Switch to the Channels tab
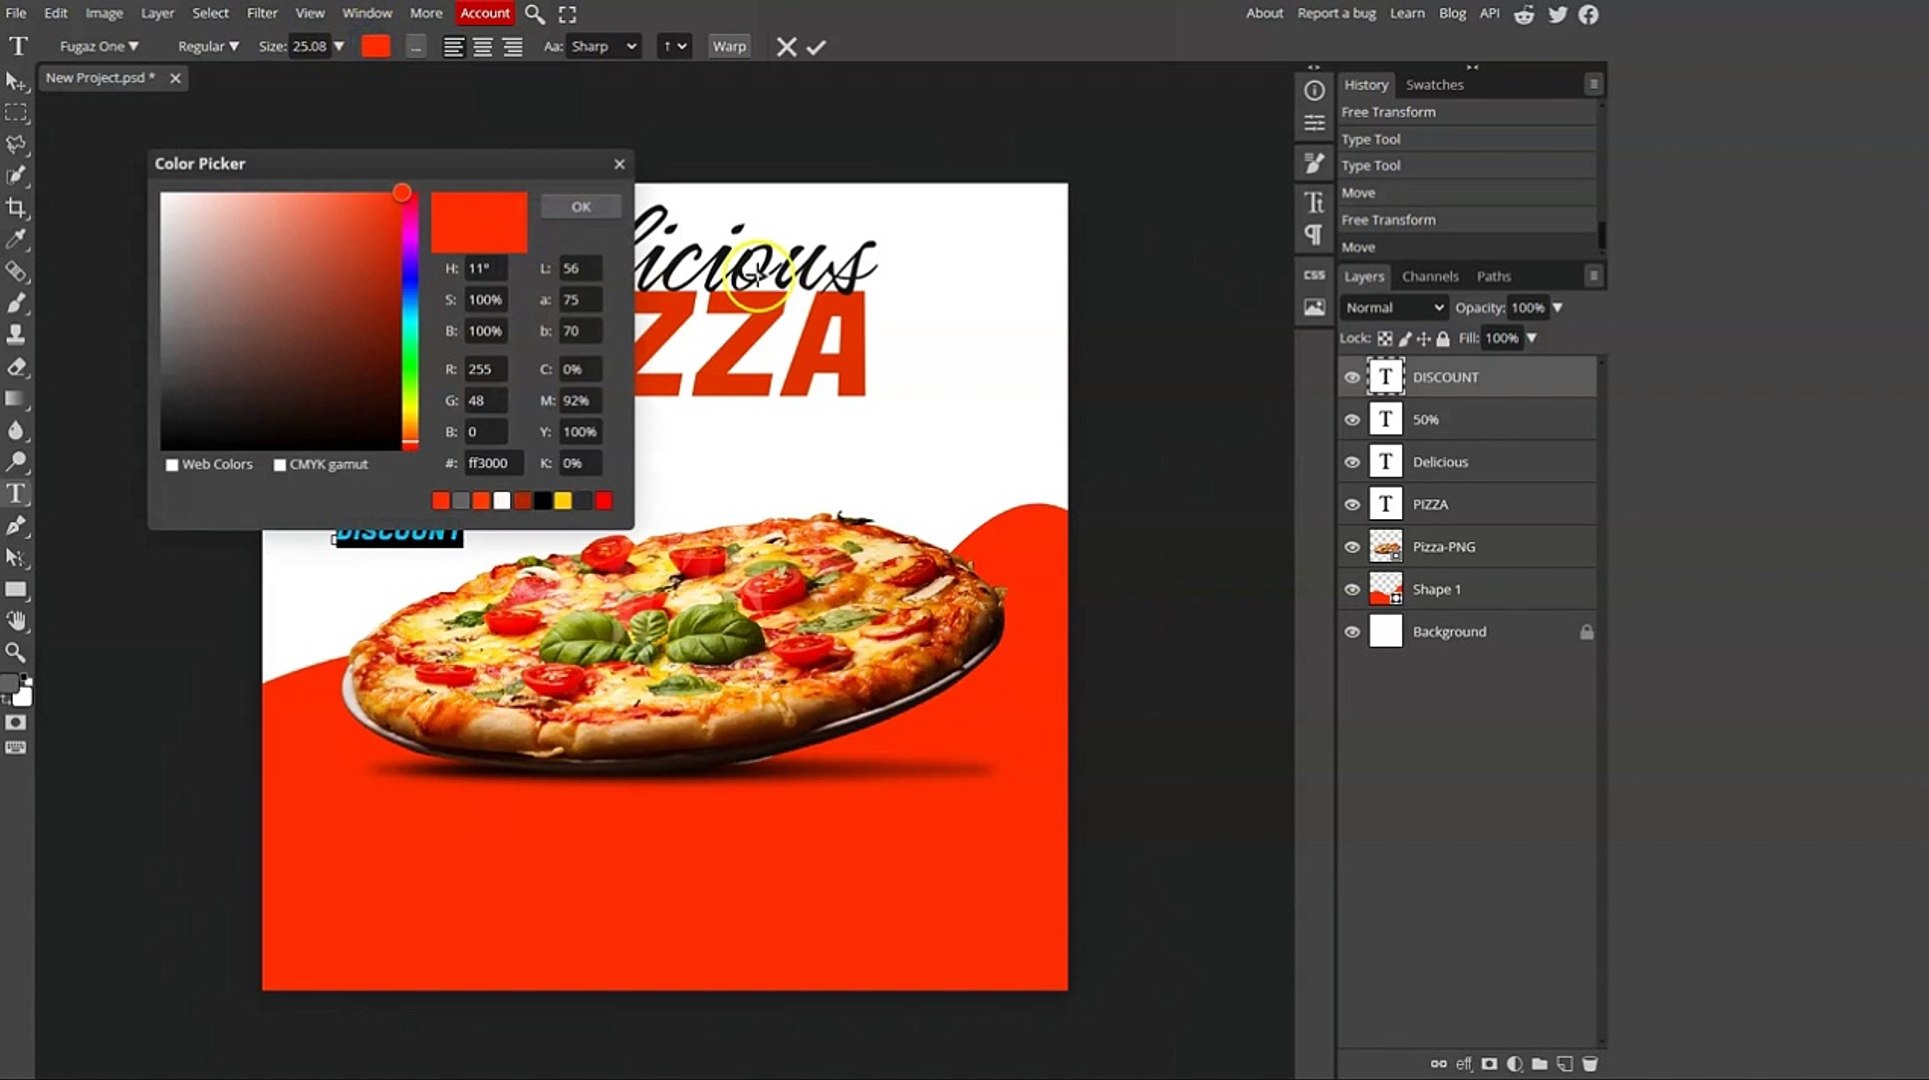1929x1080 pixels. click(x=1430, y=276)
